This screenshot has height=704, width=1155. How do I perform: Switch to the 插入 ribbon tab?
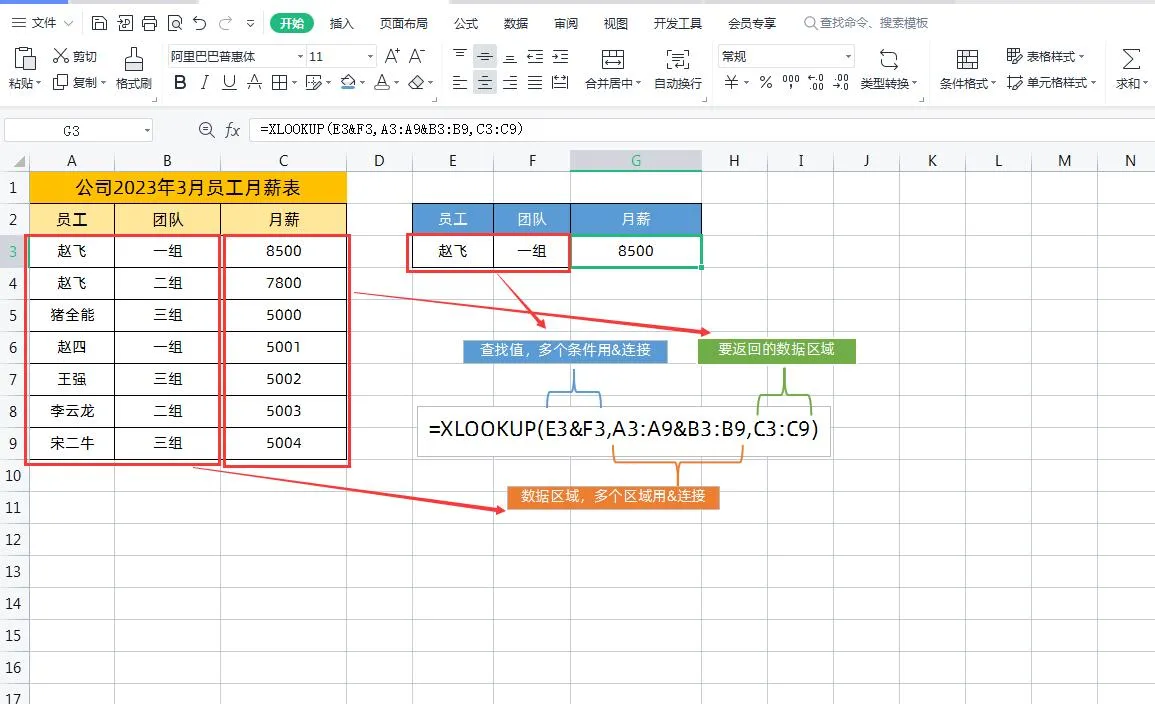340,21
